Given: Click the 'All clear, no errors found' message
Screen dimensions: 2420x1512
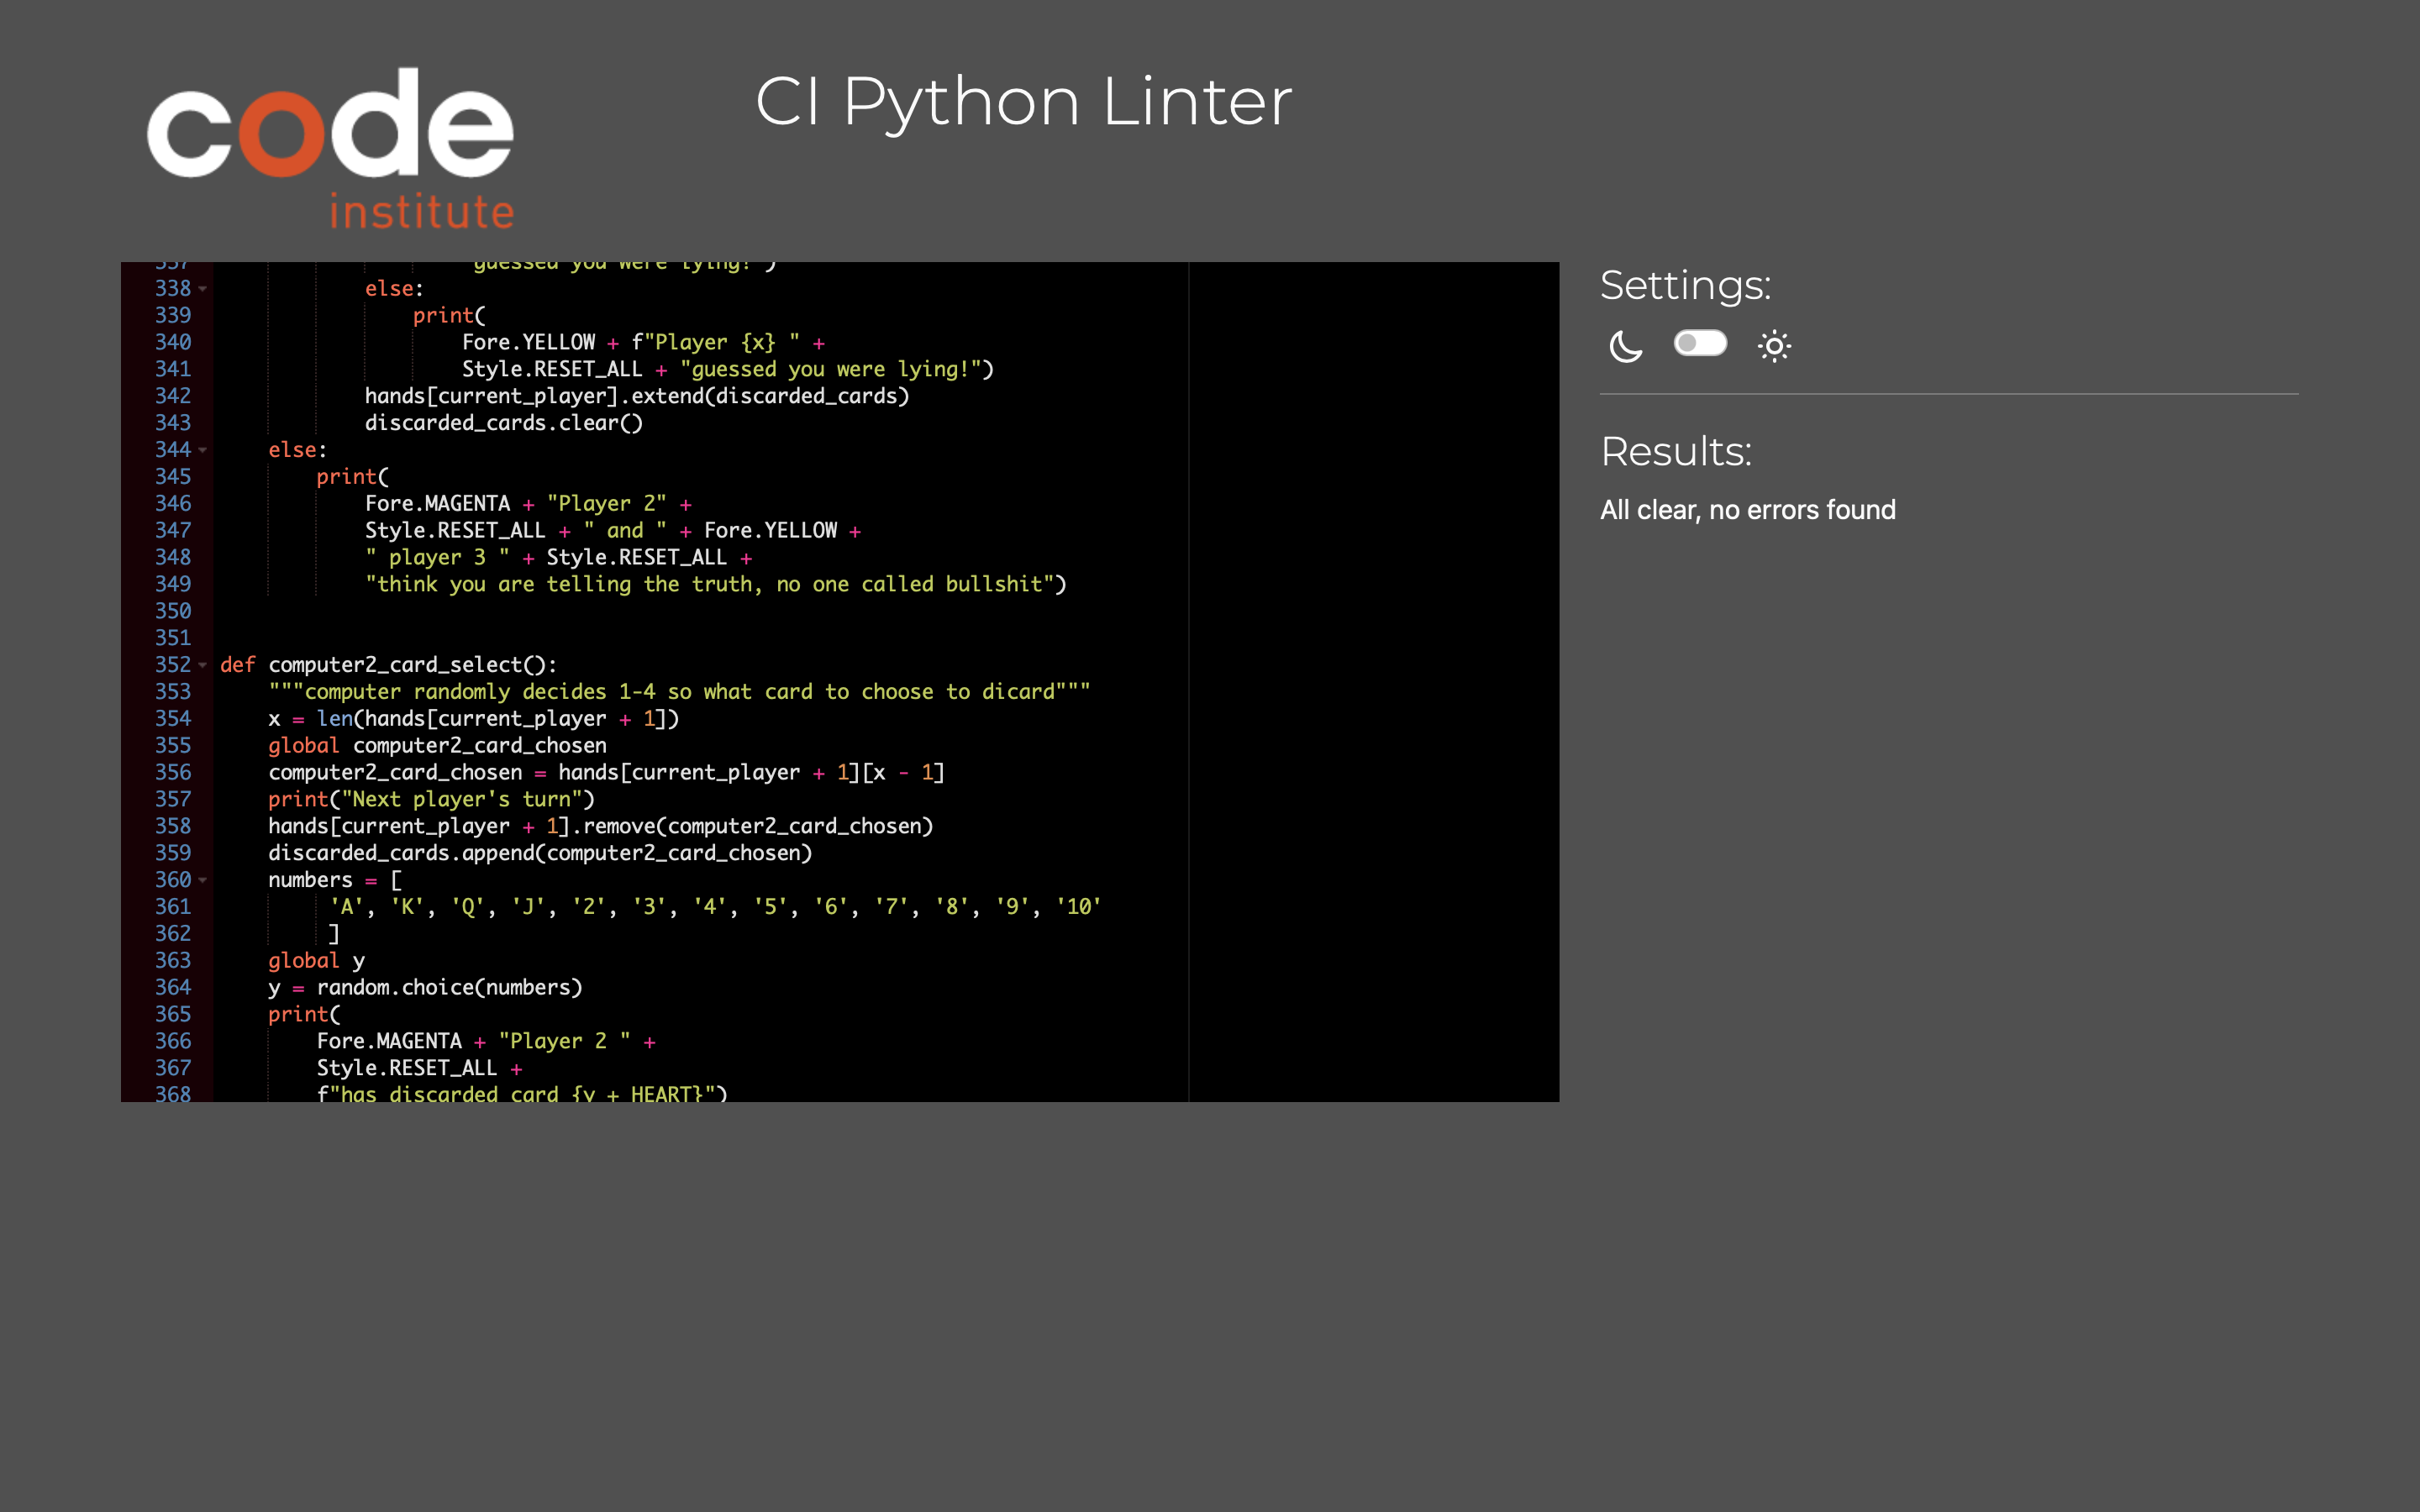Looking at the screenshot, I should (1747, 510).
